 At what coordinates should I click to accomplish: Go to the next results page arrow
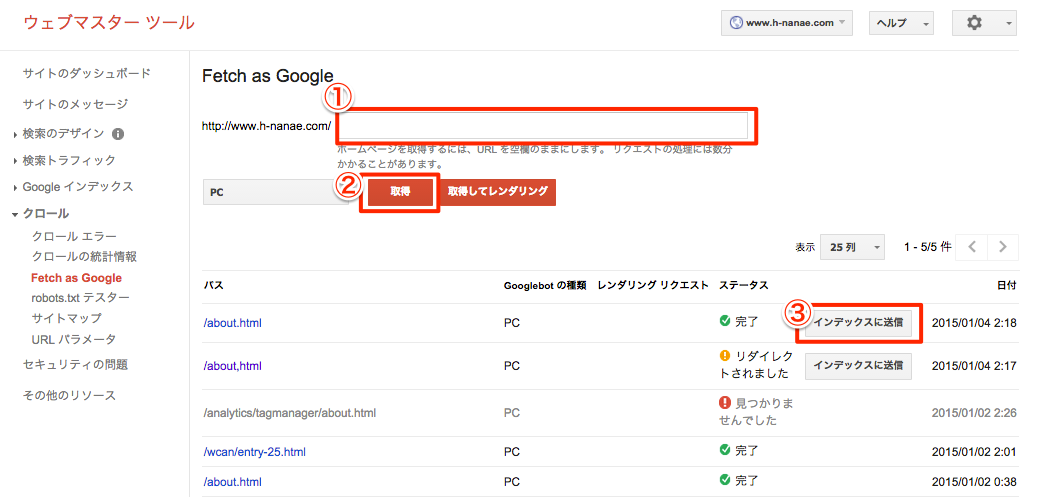(1003, 247)
